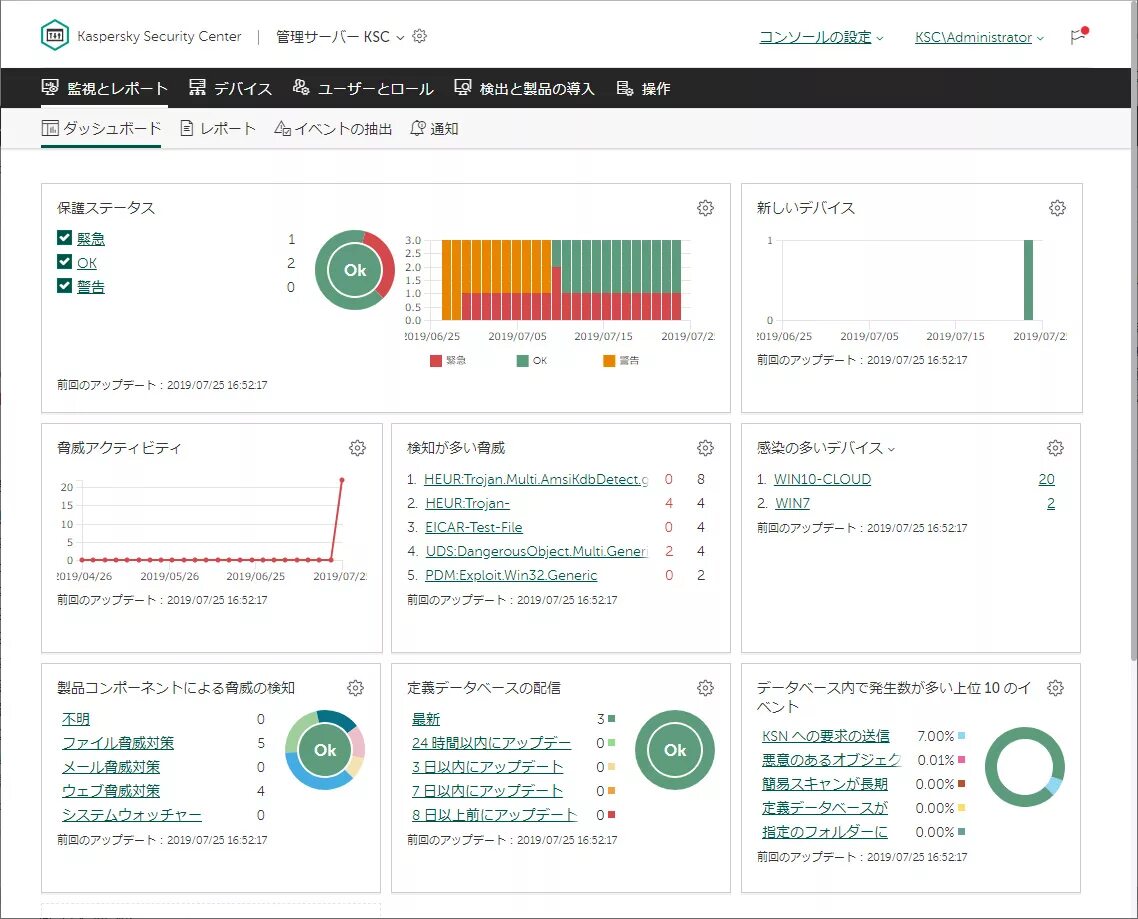Open UDS:DangerousObject.Multi.Generic threat link
Image resolution: width=1138 pixels, height=919 pixels.
pos(536,551)
